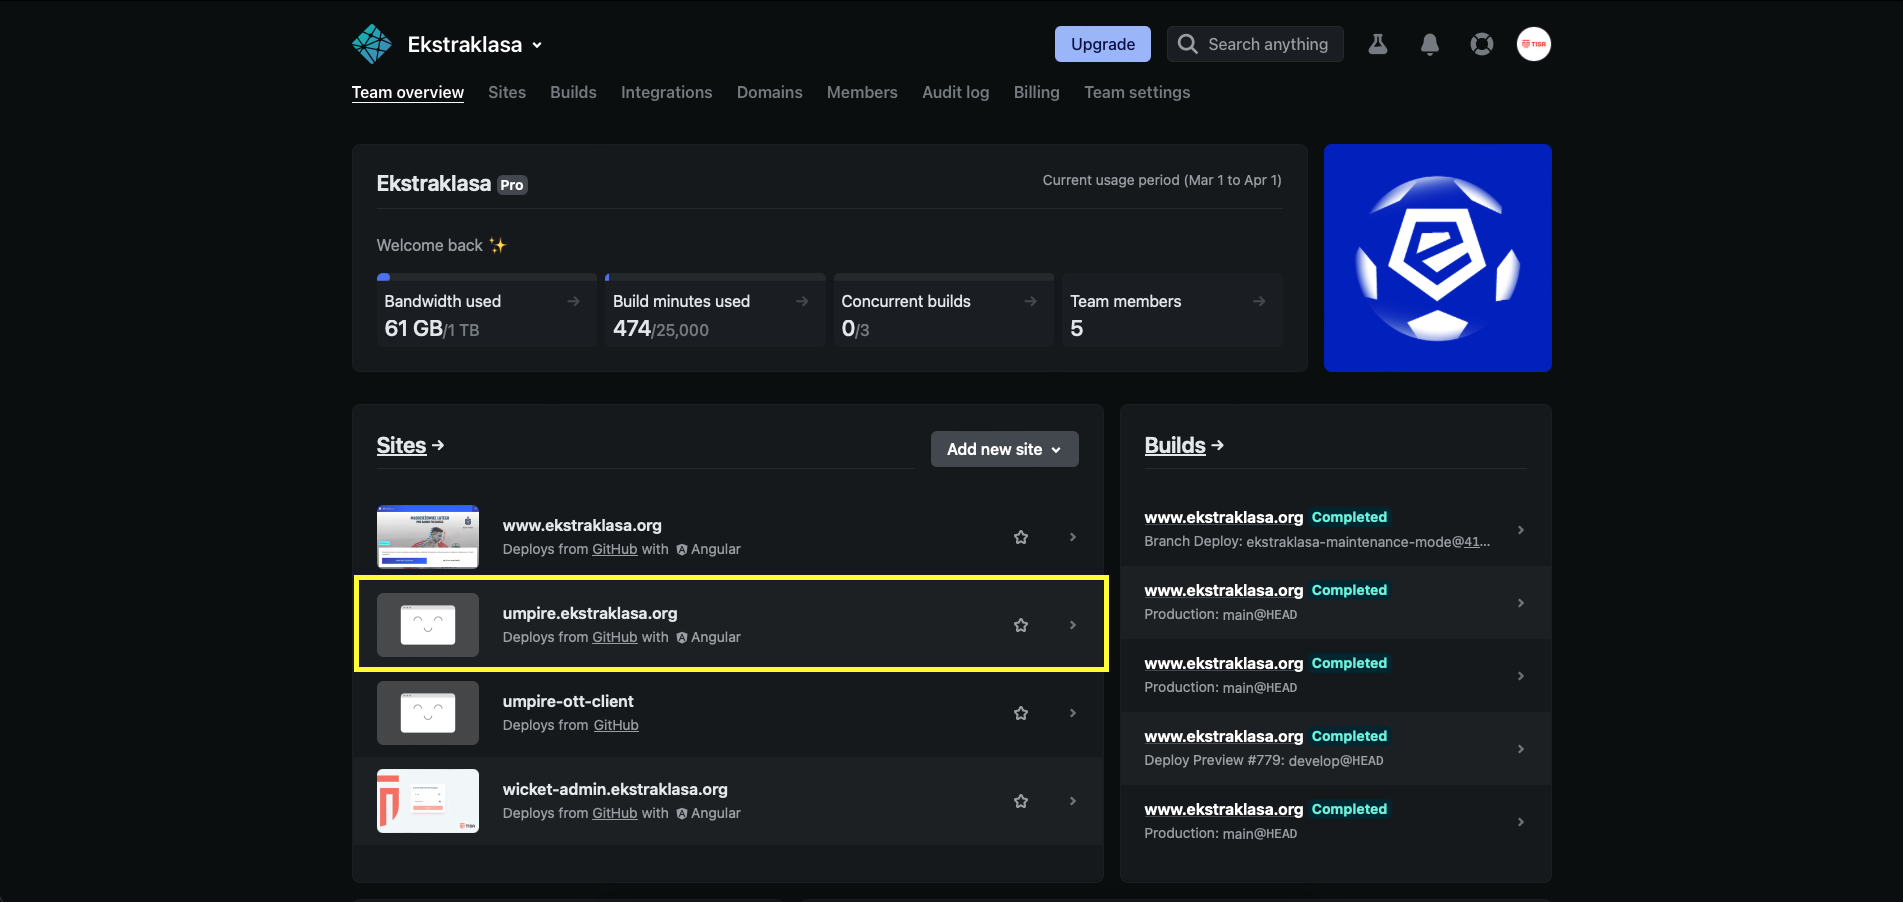This screenshot has width=1903, height=902.
Task: Open the umpire.ekstraklasa.org site name
Action: point(590,613)
